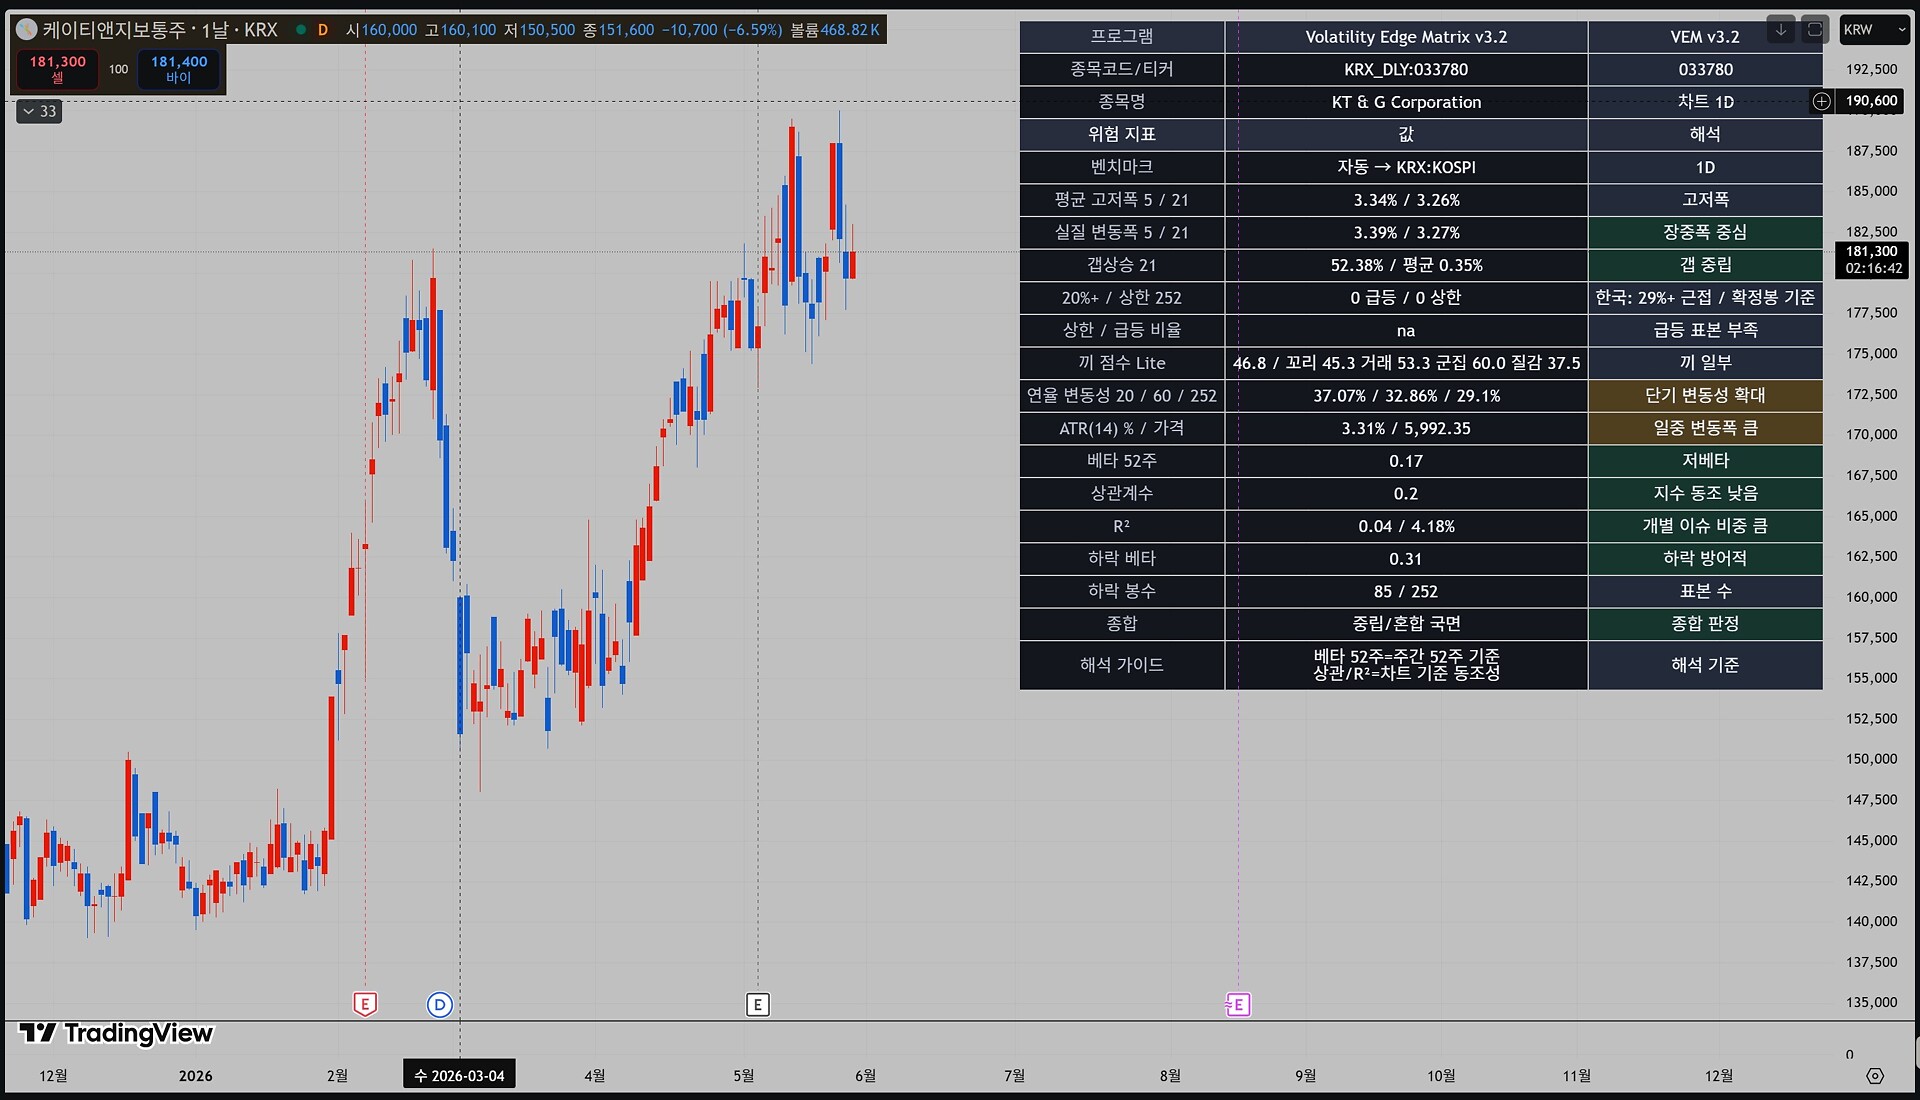Click the 단기 변동성 확대 warning cell
1920x1100 pixels.
(1705, 396)
